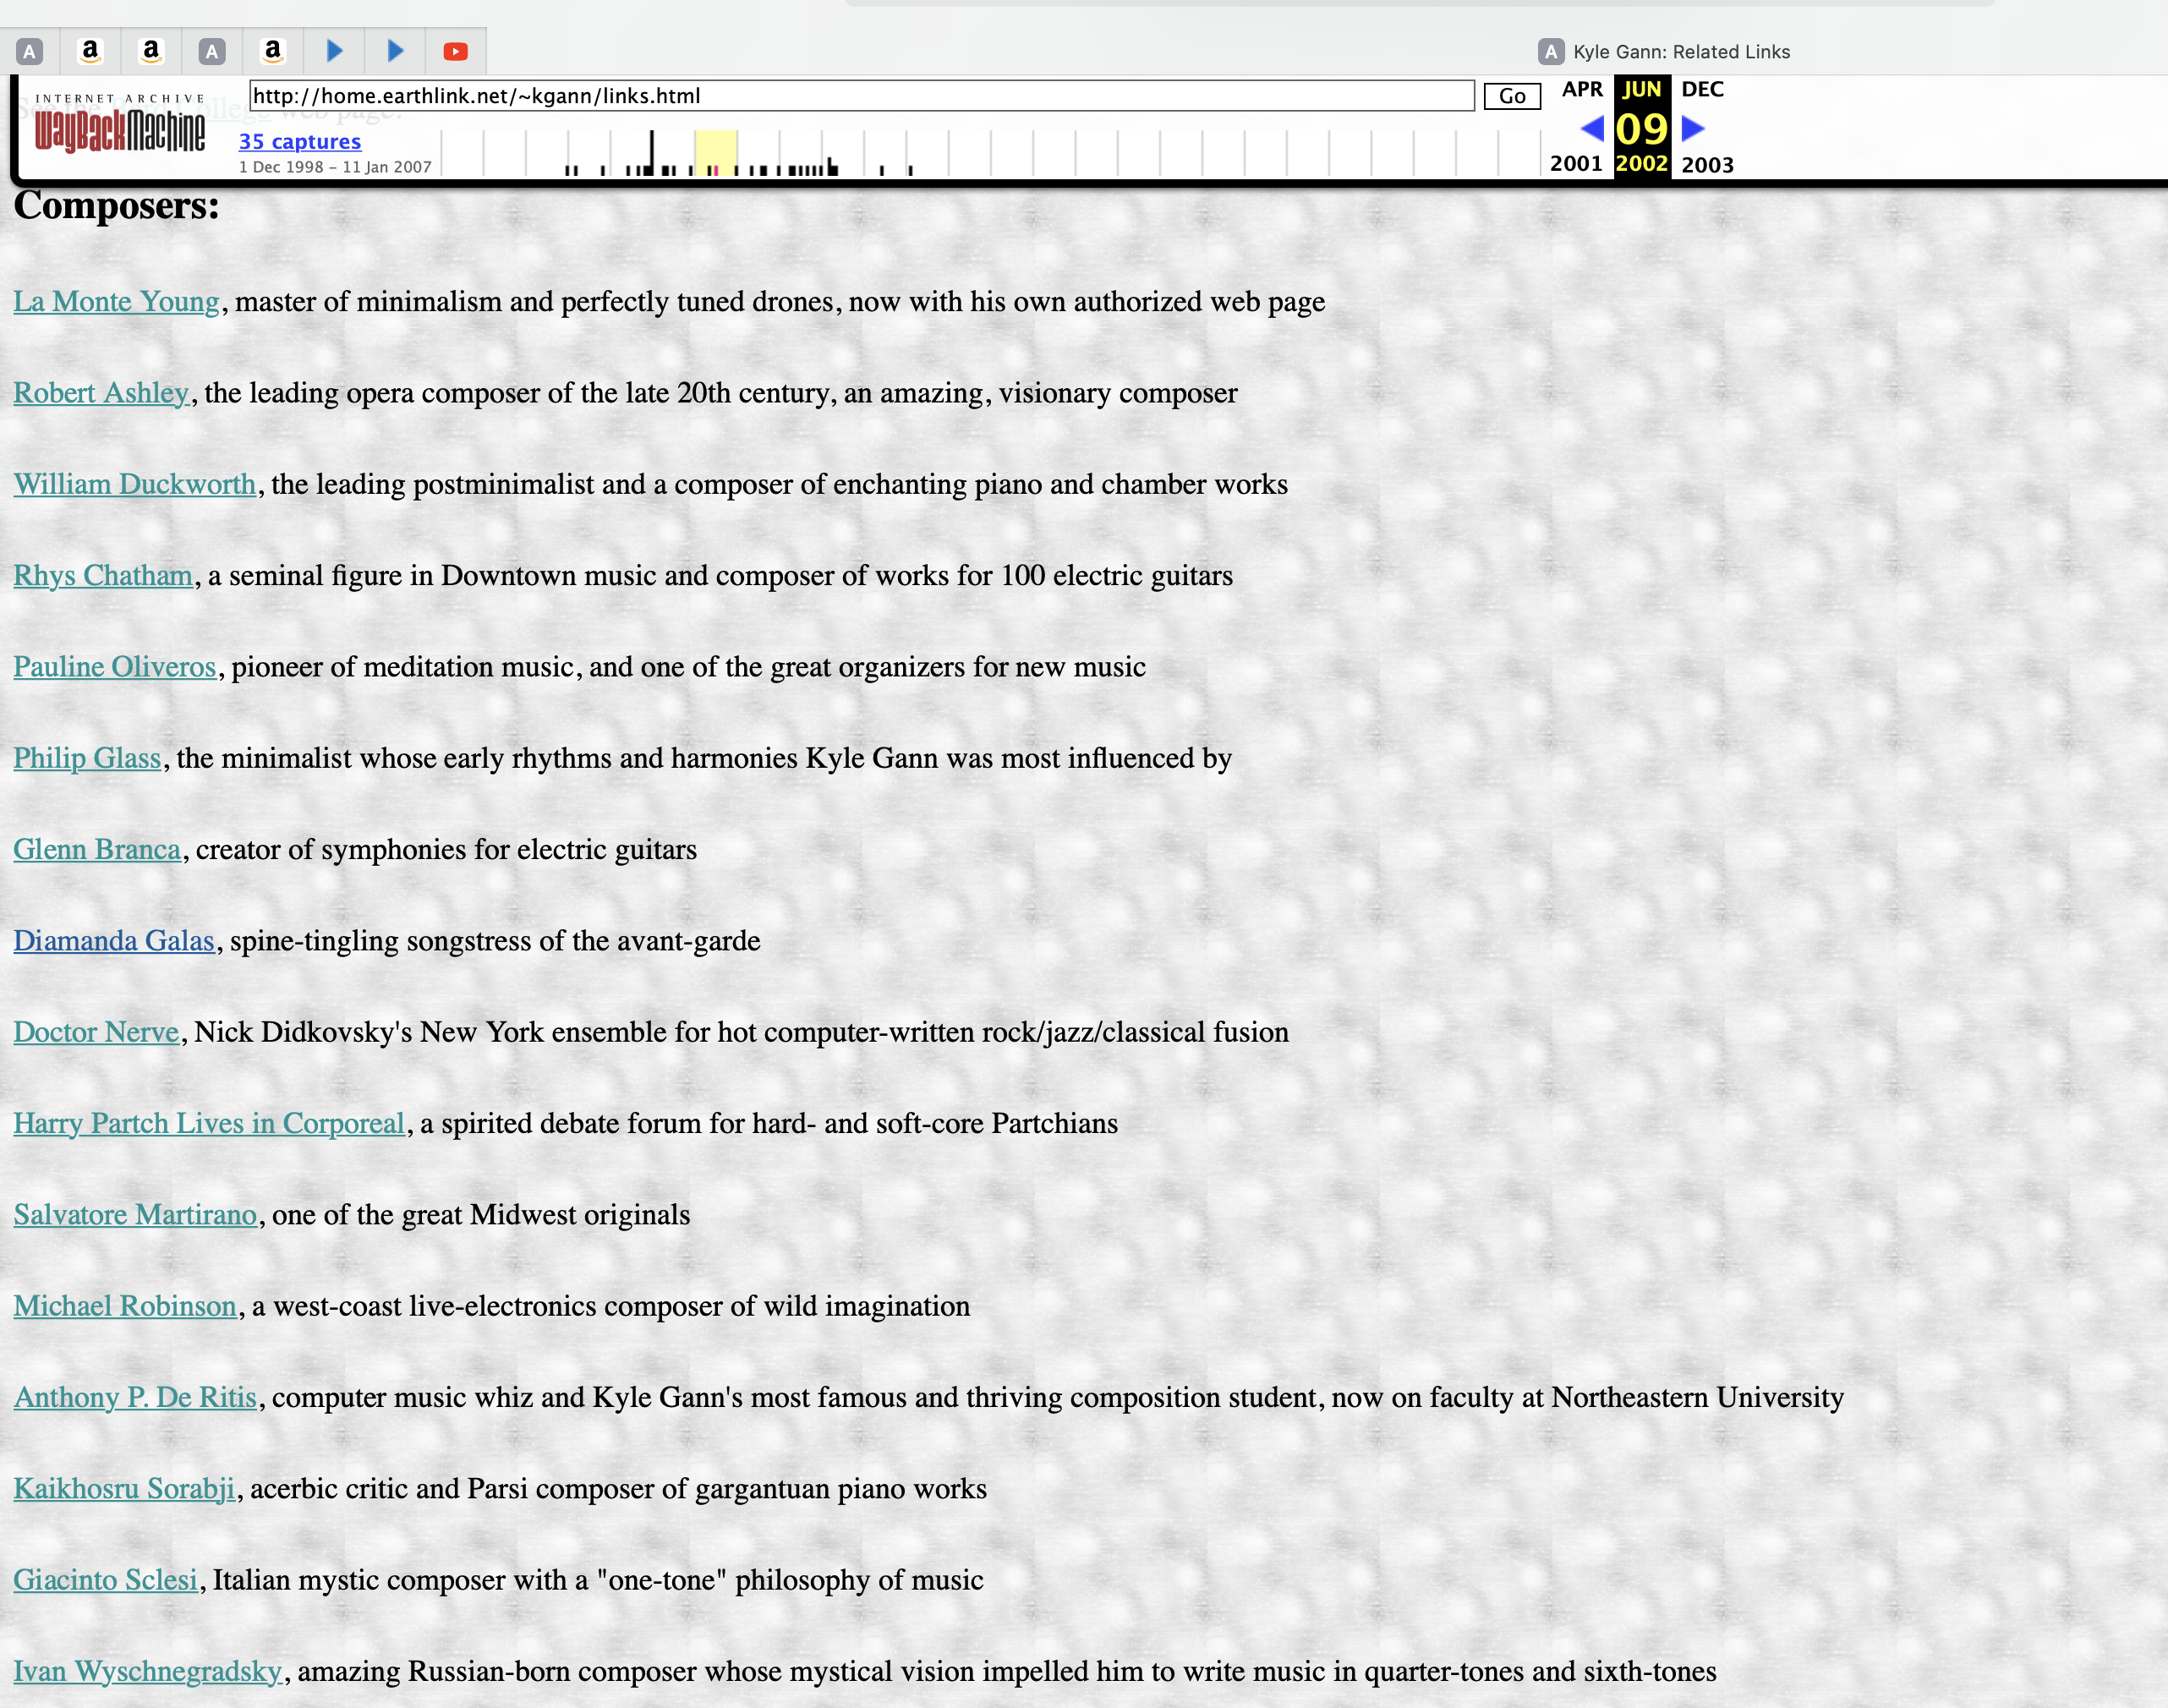Open the 35 captures link
This screenshot has width=2168, height=1708.
point(300,142)
